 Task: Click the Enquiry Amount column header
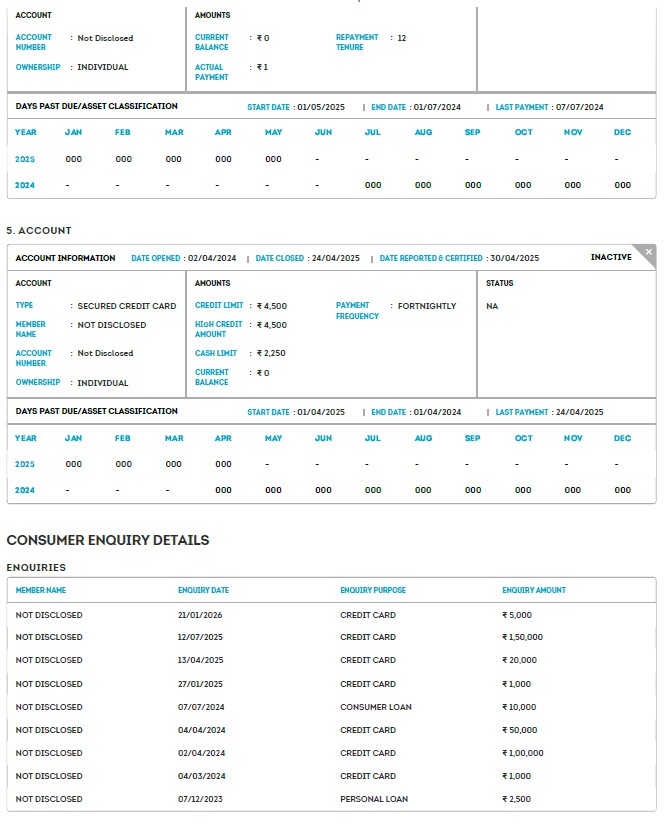point(534,590)
